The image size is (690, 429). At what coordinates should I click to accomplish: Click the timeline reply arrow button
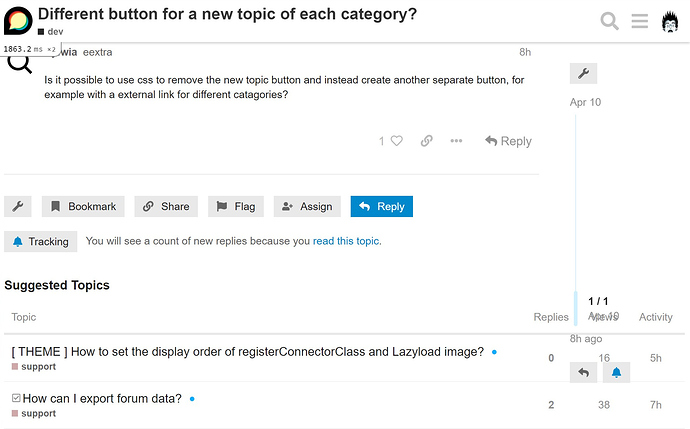pos(584,373)
